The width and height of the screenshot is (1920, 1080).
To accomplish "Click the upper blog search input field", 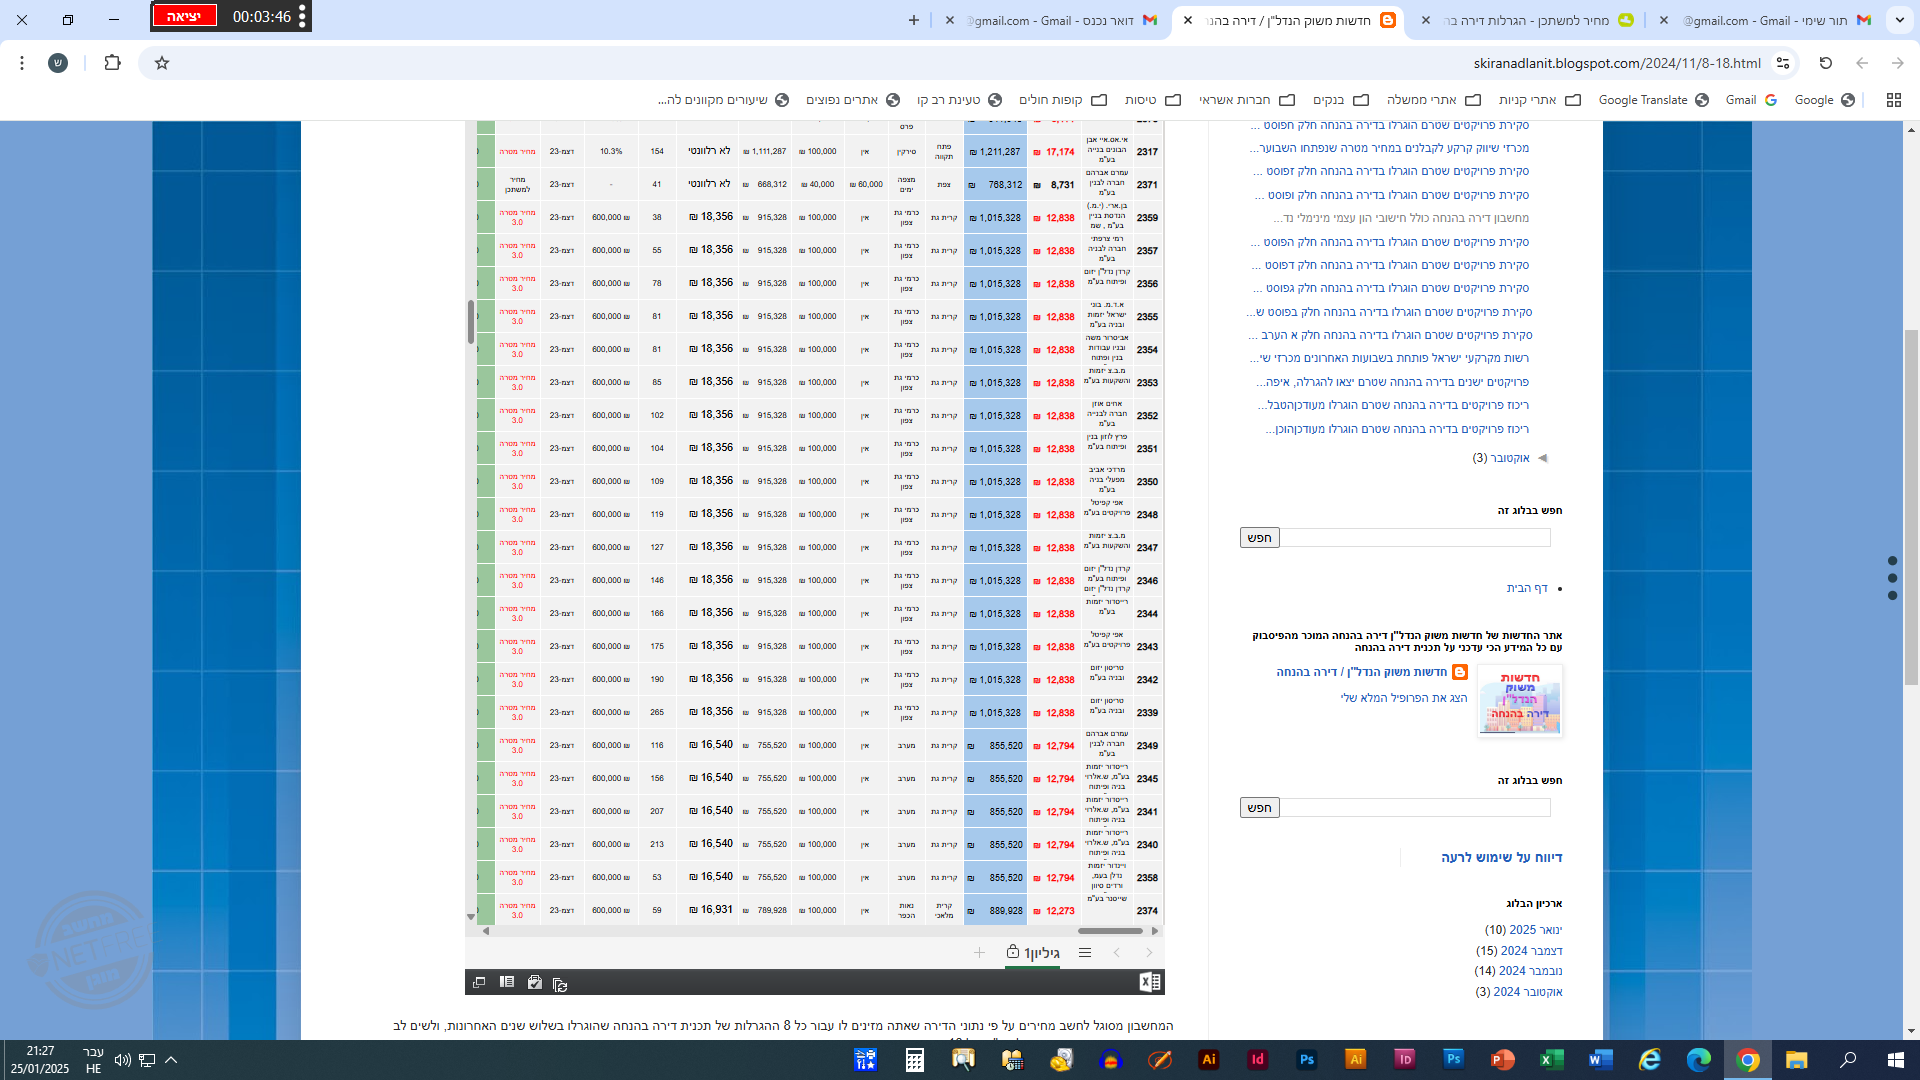I will pyautogui.click(x=1415, y=538).
